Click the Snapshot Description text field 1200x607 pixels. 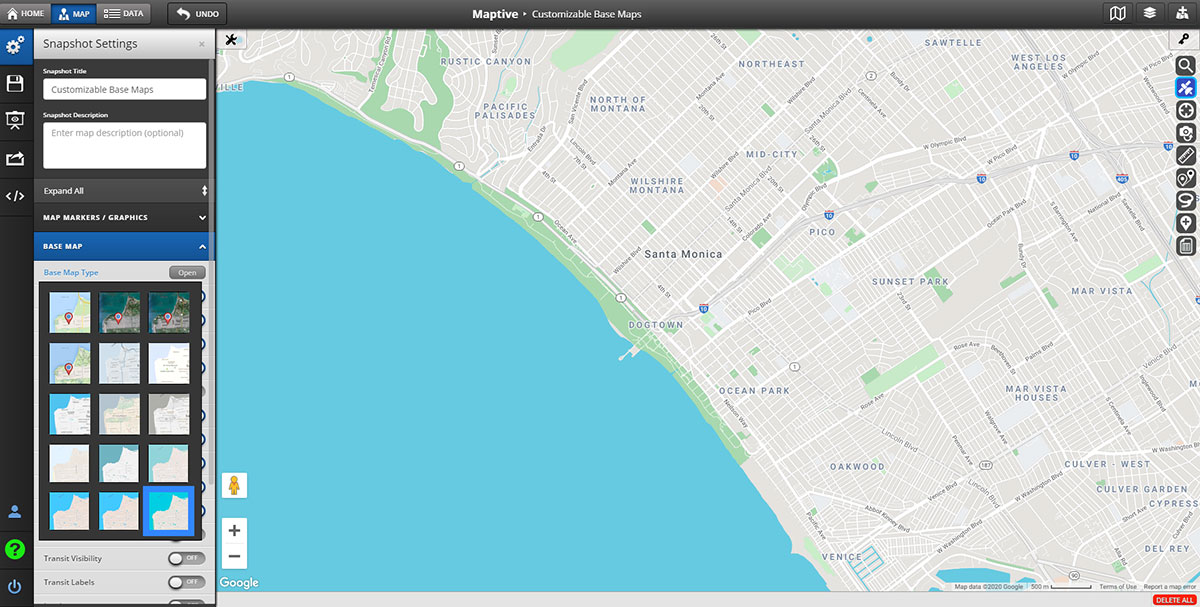coord(124,145)
